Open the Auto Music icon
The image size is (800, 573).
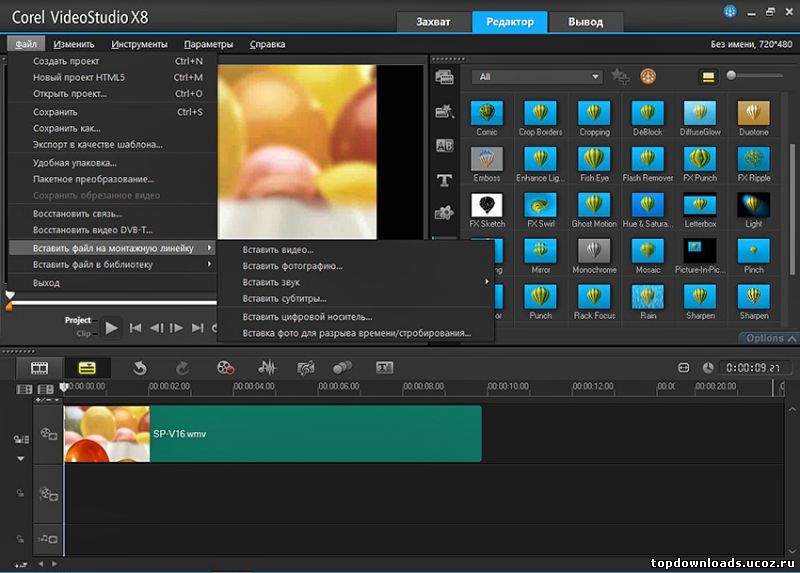coord(306,367)
